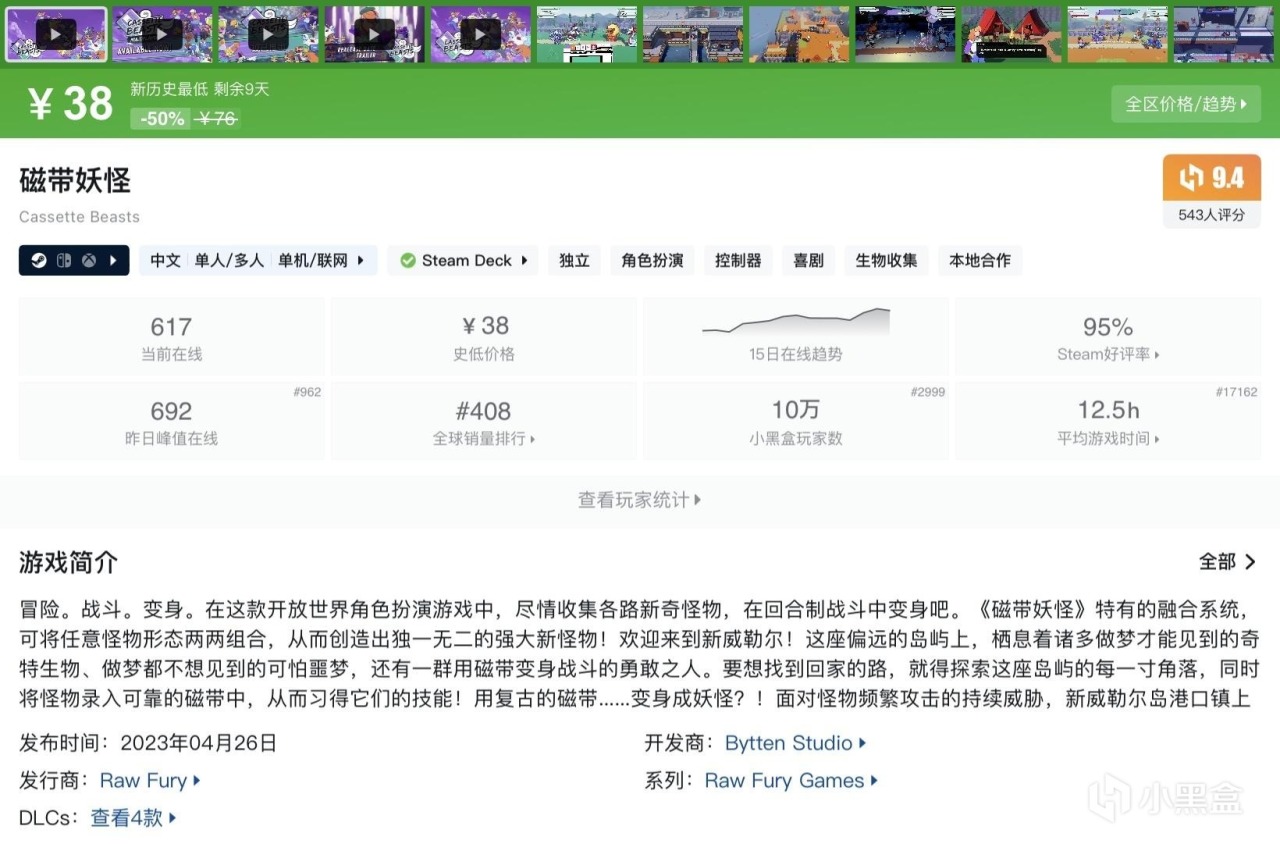Screen dimensions: 1280x844
Task: Click the 新历史最低 label
Action: (x=167, y=89)
